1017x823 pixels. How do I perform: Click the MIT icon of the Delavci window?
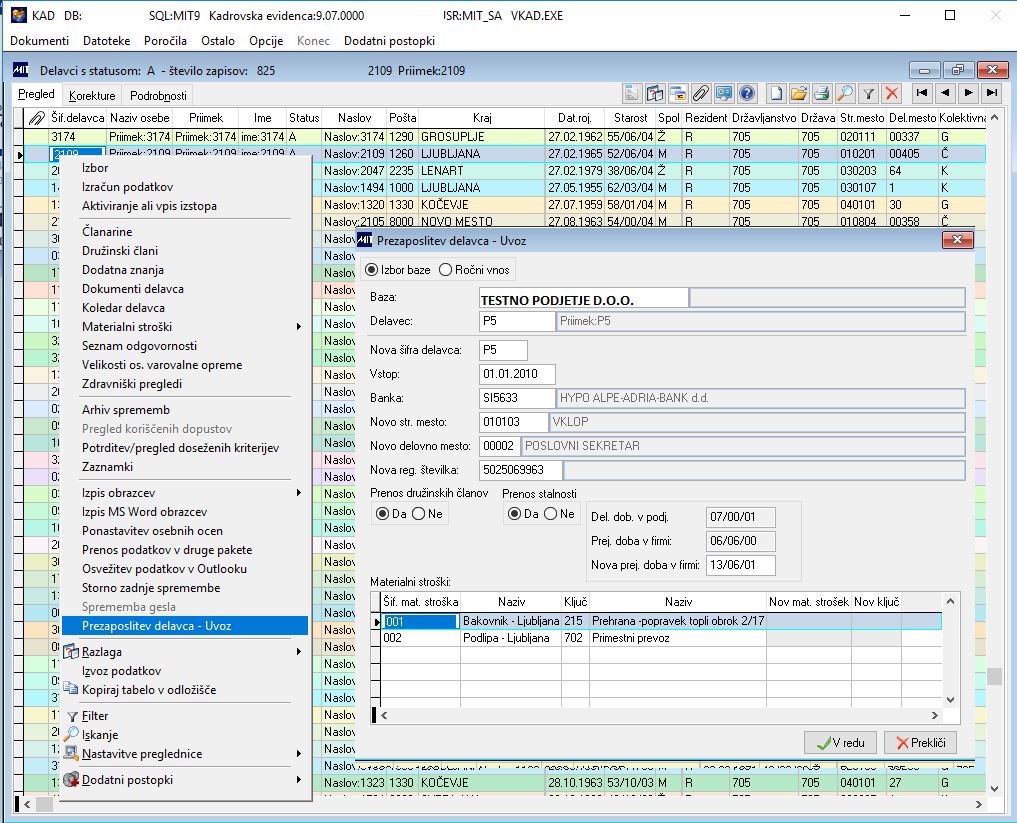tap(21, 70)
